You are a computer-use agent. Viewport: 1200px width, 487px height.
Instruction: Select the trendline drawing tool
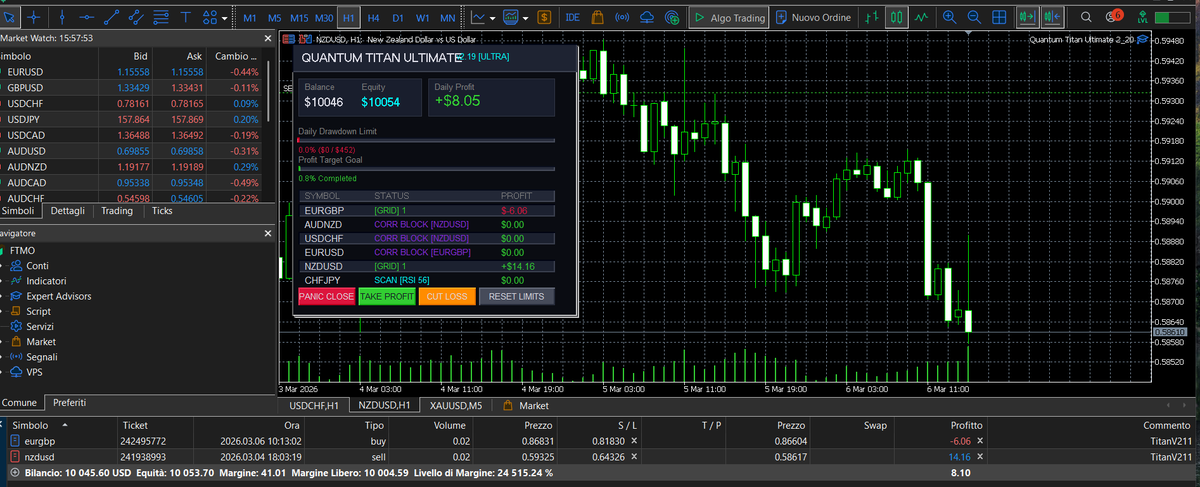pos(112,17)
